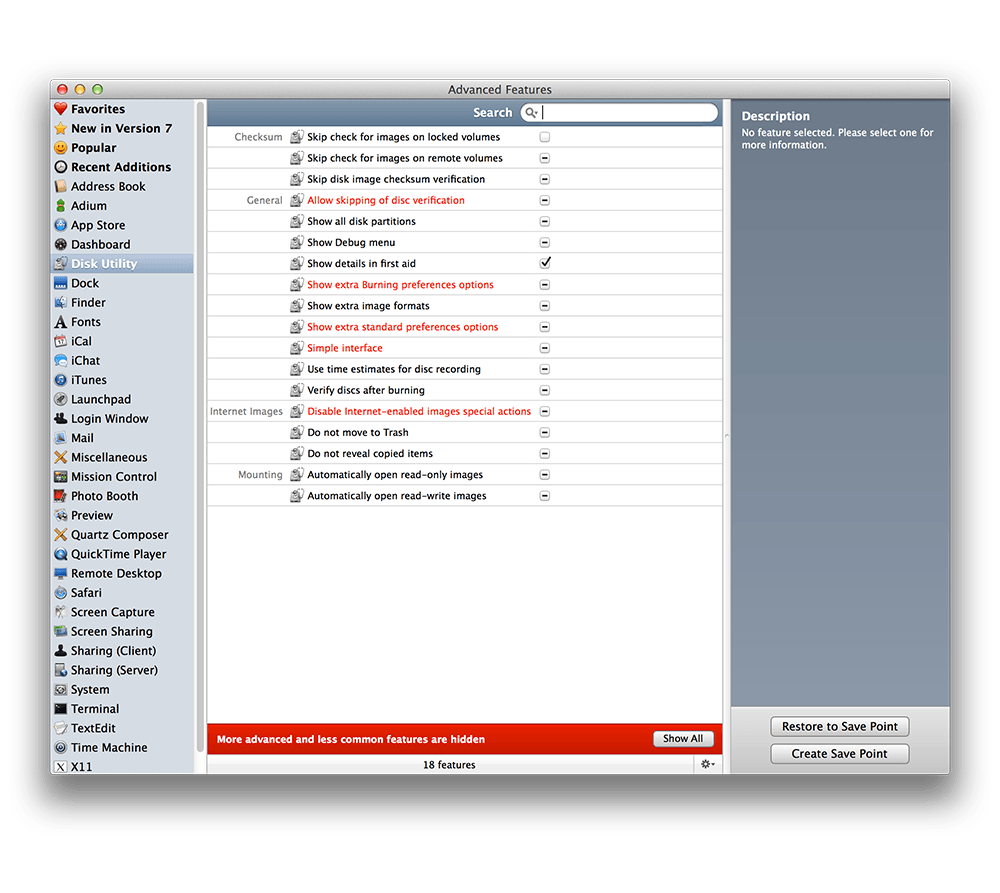1000x893 pixels.
Task: Select Automatically open read-only images row
Action: 464,475
